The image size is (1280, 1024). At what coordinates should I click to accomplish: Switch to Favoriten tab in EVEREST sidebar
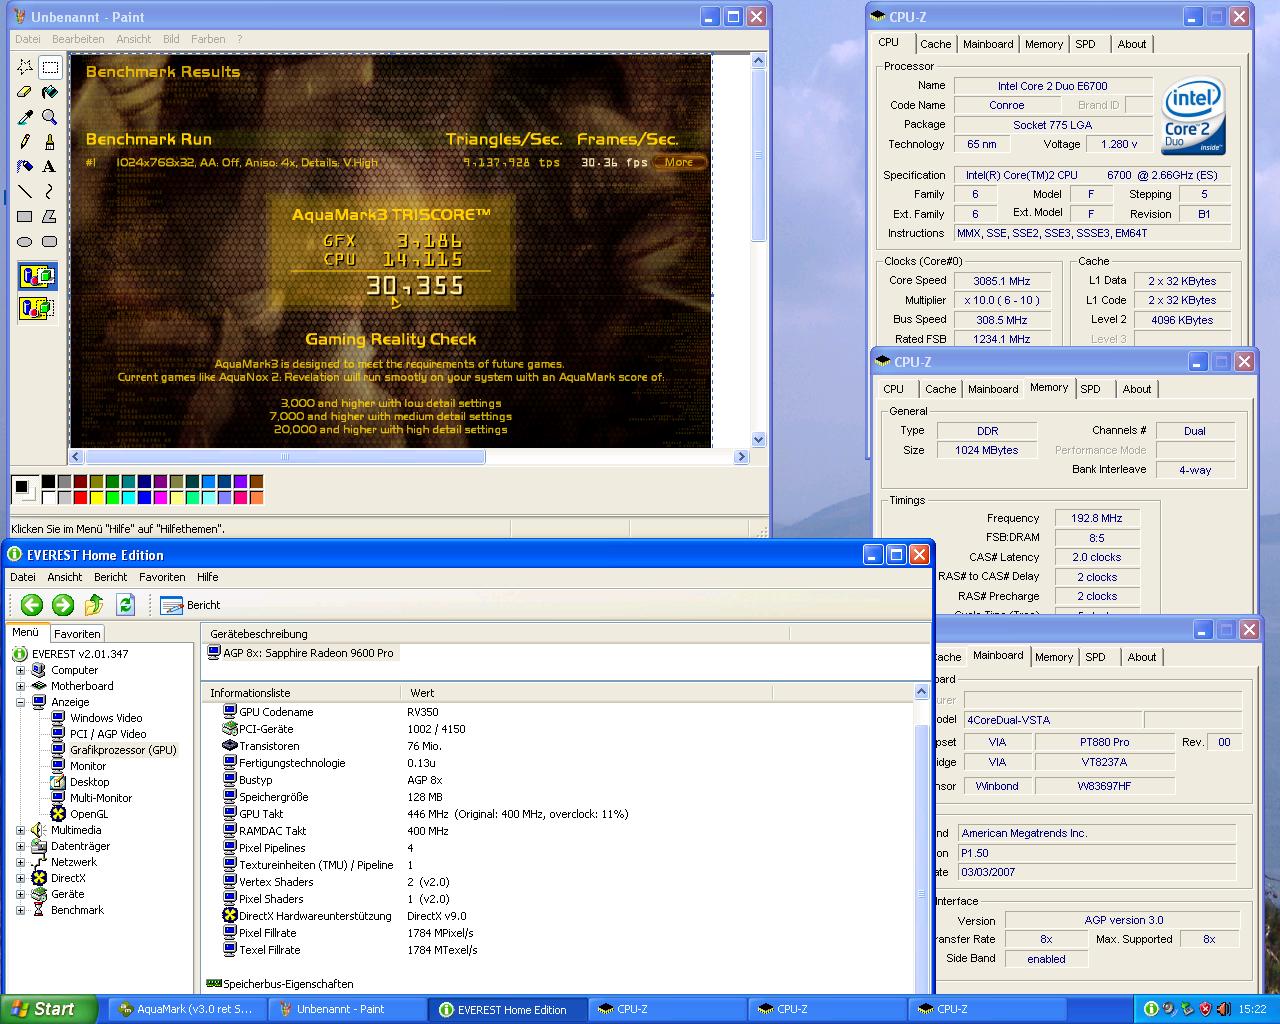click(77, 634)
